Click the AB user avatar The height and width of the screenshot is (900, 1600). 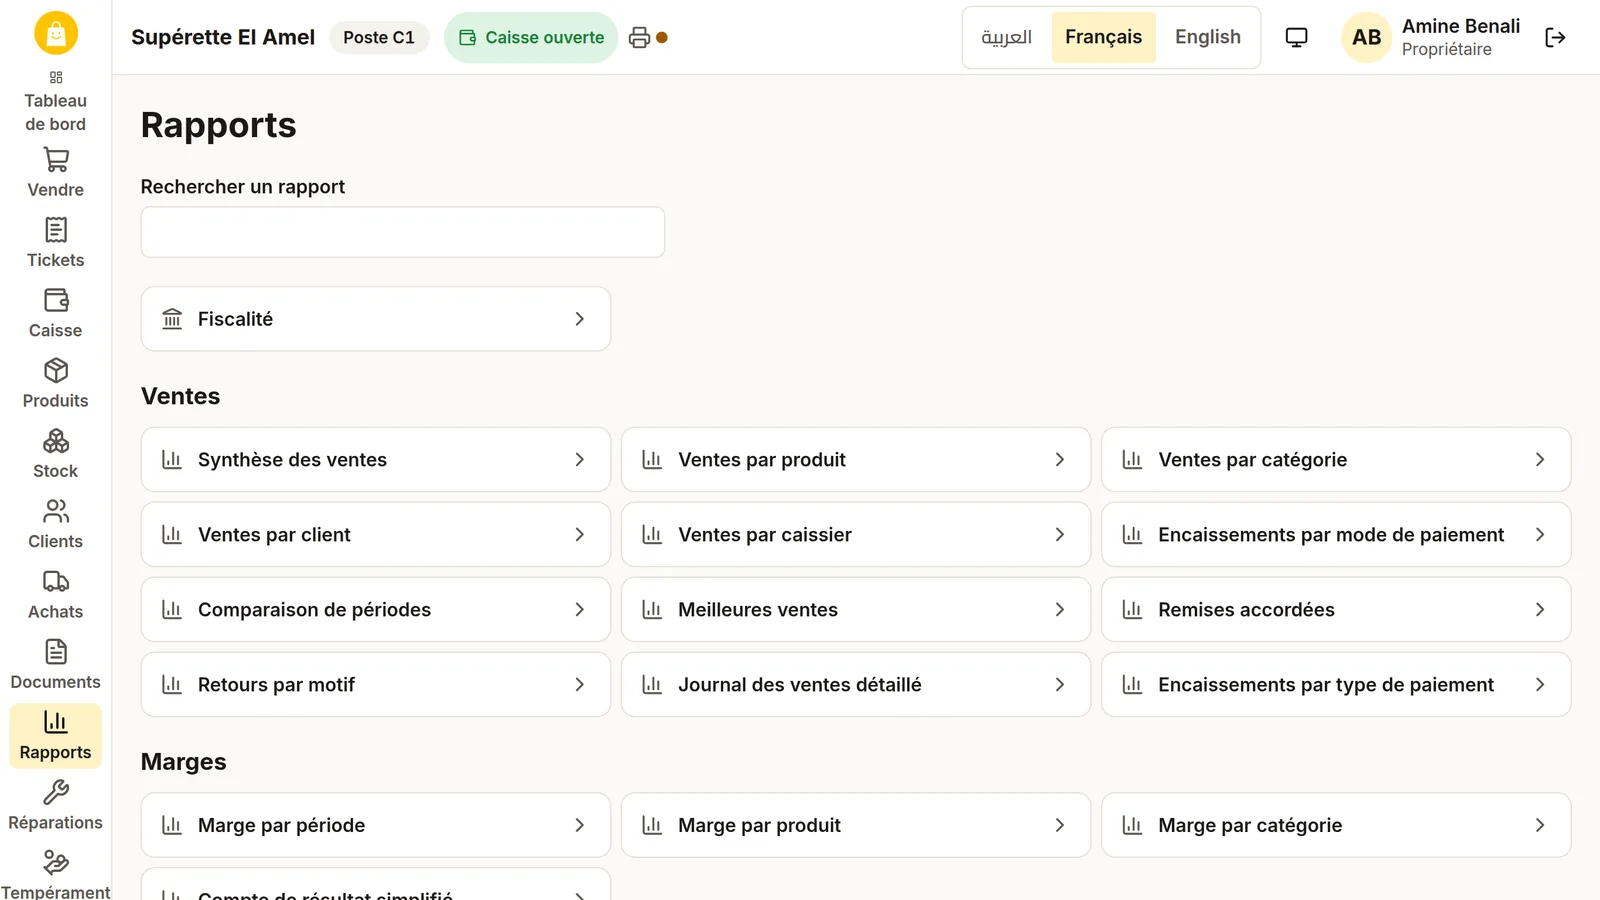1367,38
